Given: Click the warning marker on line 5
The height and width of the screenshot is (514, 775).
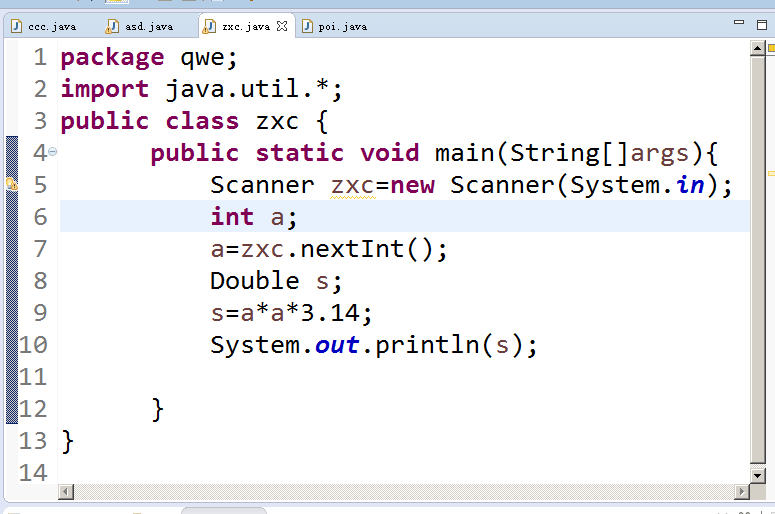Looking at the screenshot, I should click(11, 184).
